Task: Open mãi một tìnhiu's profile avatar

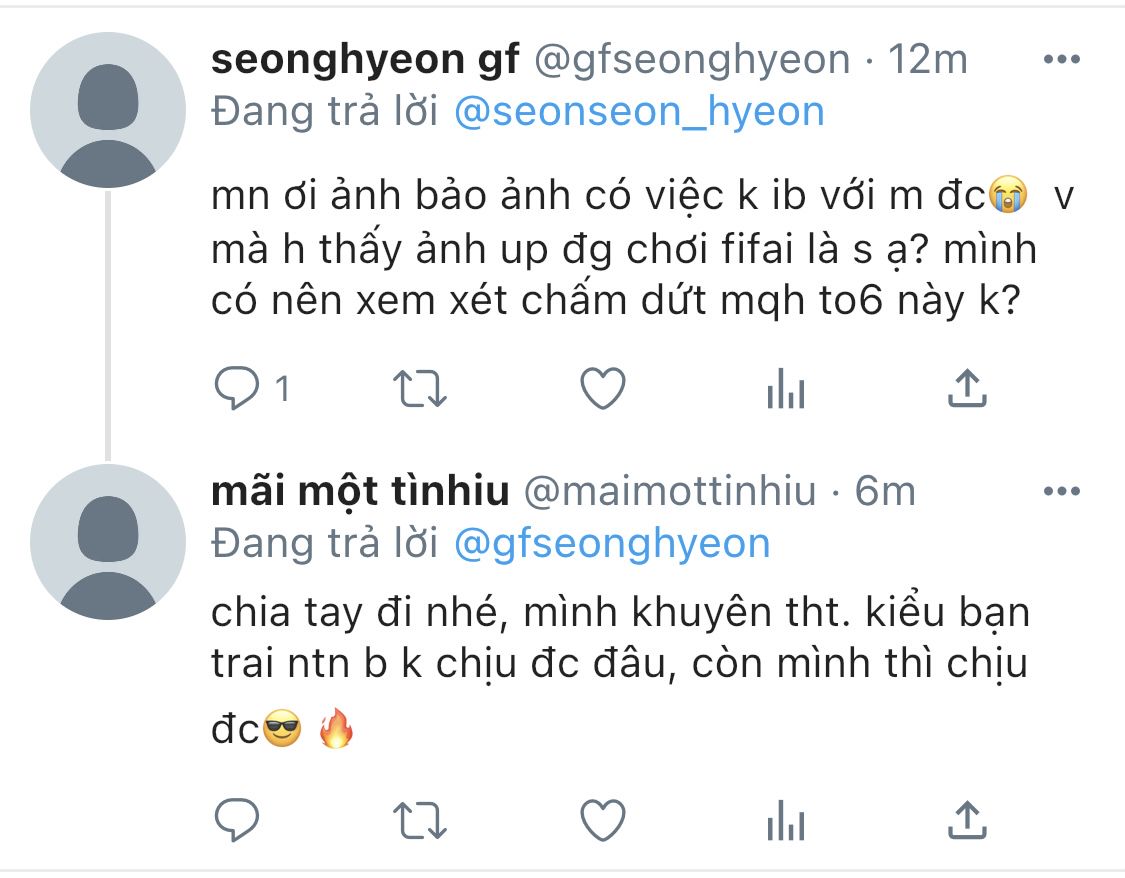Action: coord(108,542)
